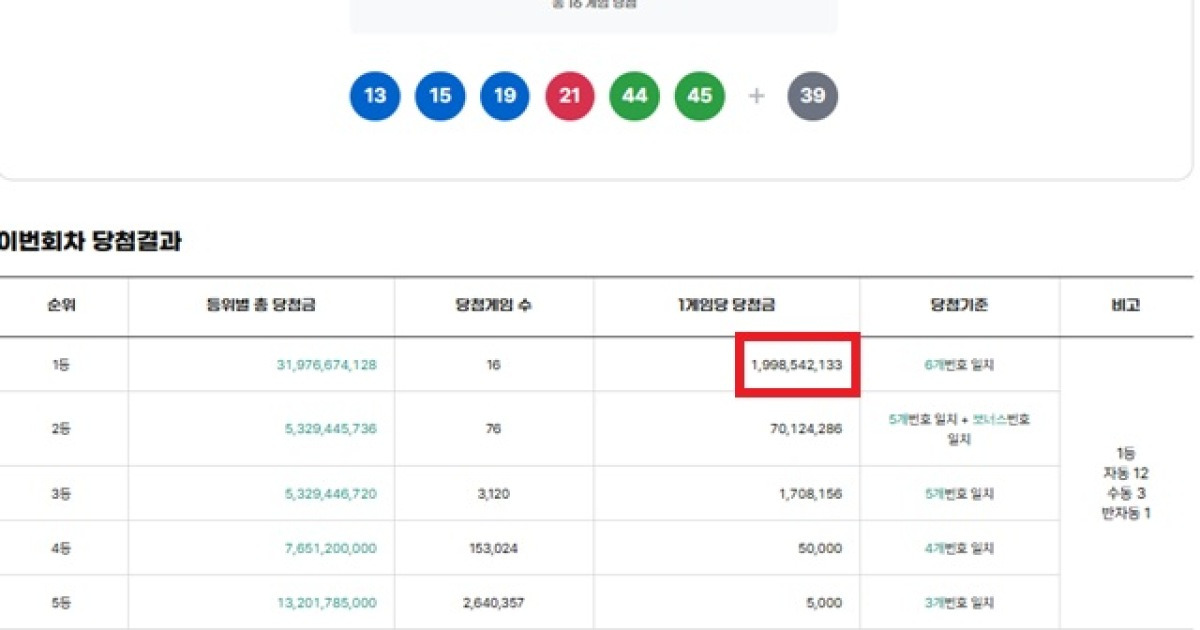
Task: Click the gray bonus ball 39
Action: pyautogui.click(x=813, y=96)
